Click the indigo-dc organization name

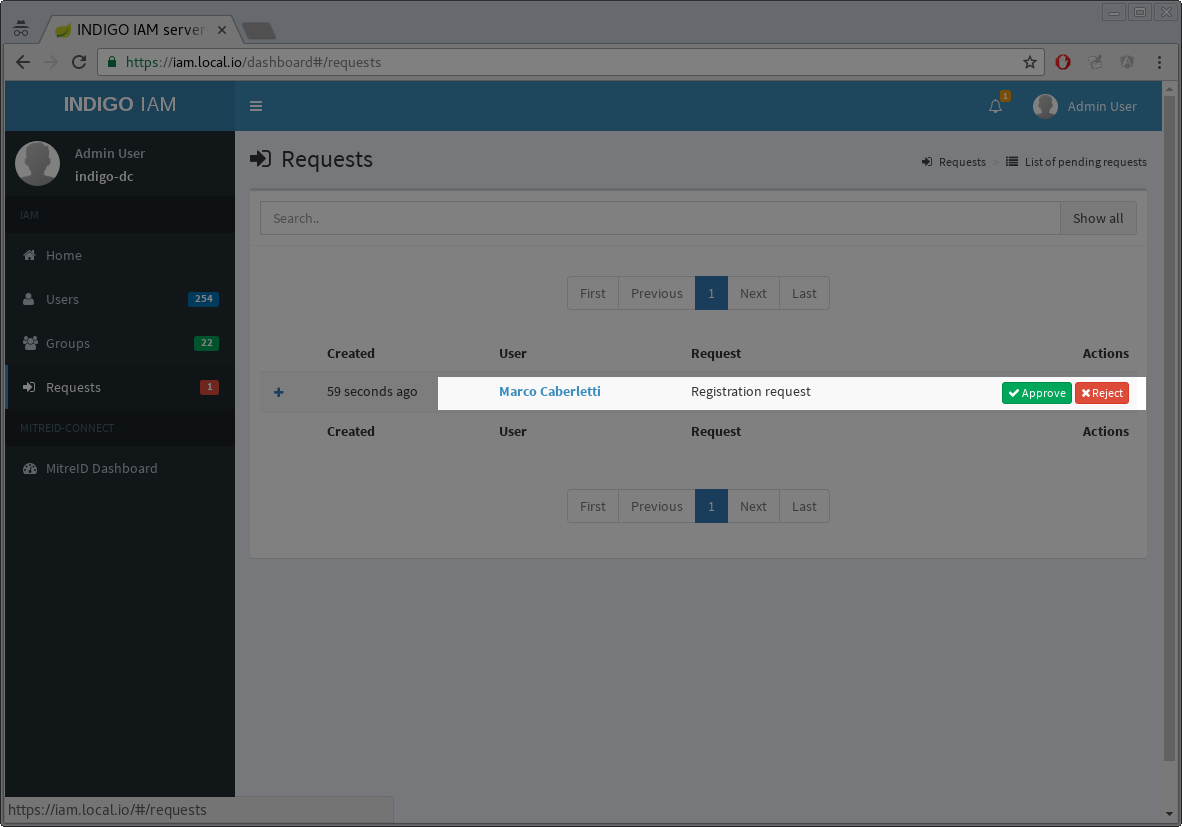[x=104, y=176]
